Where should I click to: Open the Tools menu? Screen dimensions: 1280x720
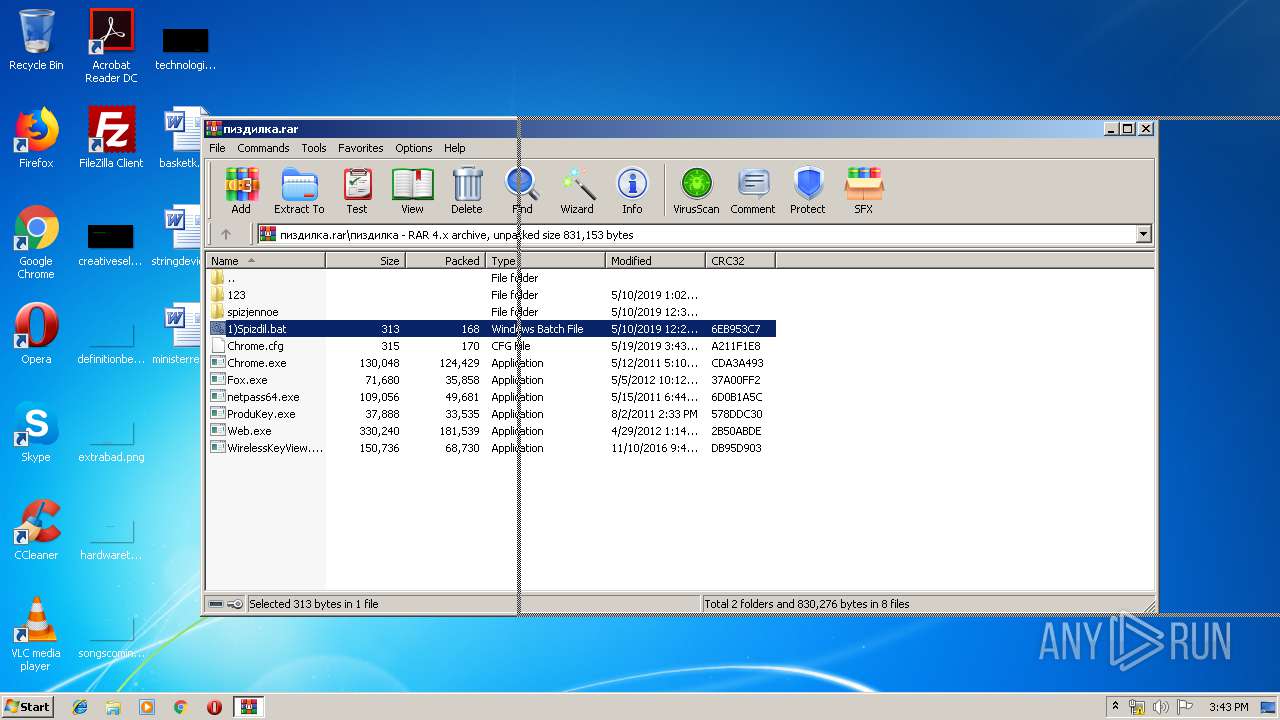[x=314, y=148]
